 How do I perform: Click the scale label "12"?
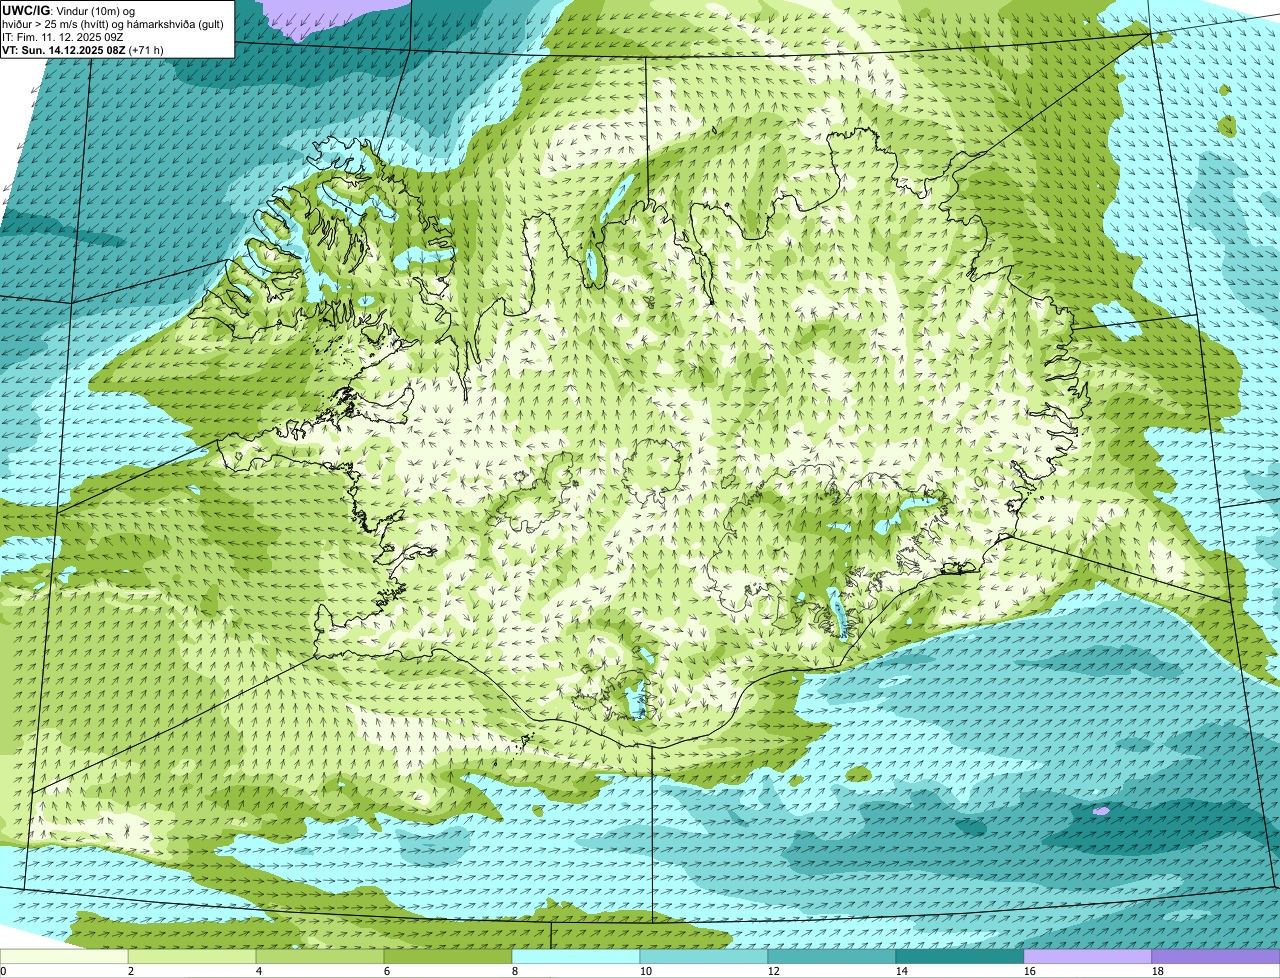[774, 971]
